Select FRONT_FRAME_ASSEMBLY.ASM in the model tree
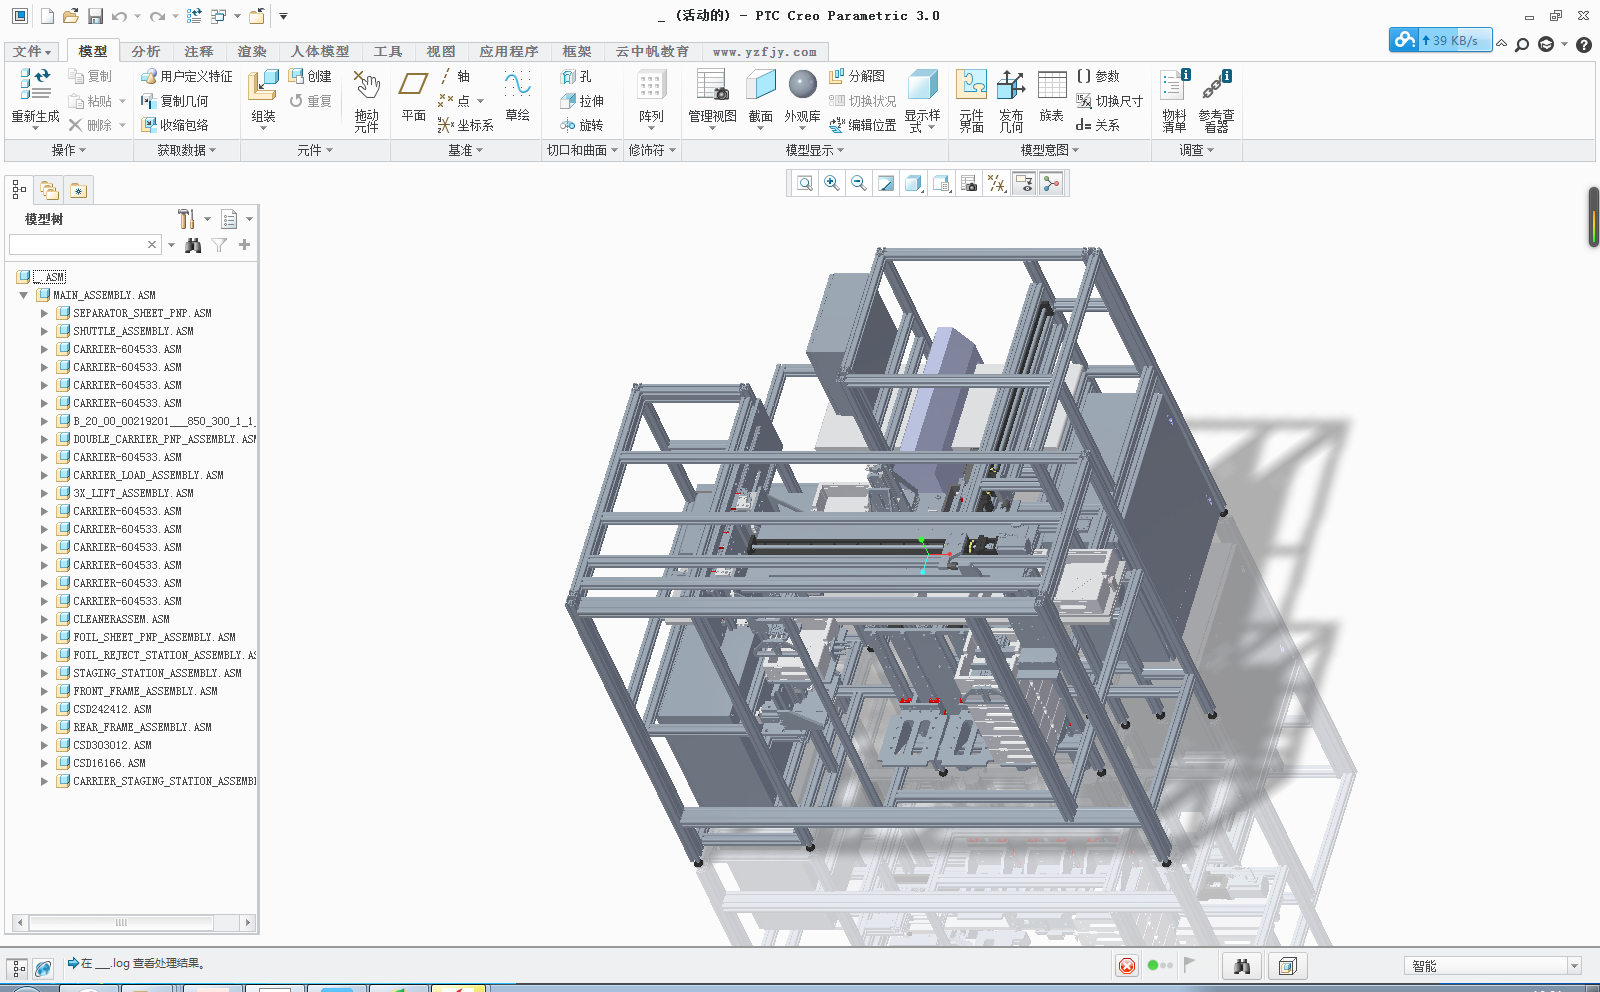1600x992 pixels. click(x=143, y=691)
